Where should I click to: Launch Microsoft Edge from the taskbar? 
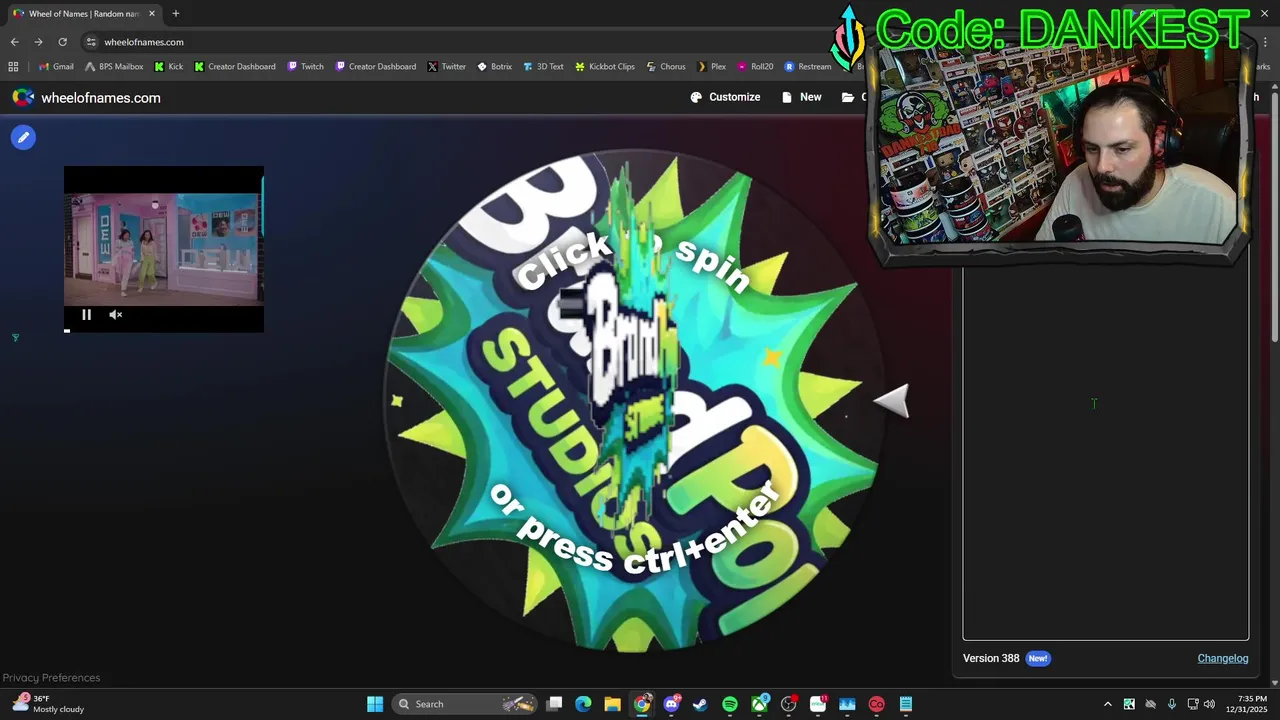584,704
